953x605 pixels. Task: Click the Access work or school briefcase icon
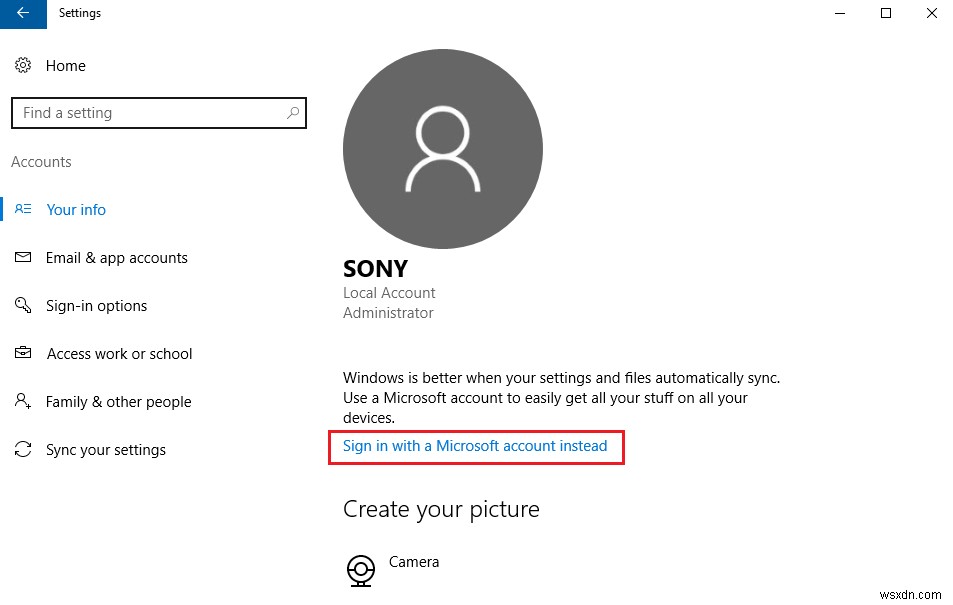tap(23, 353)
